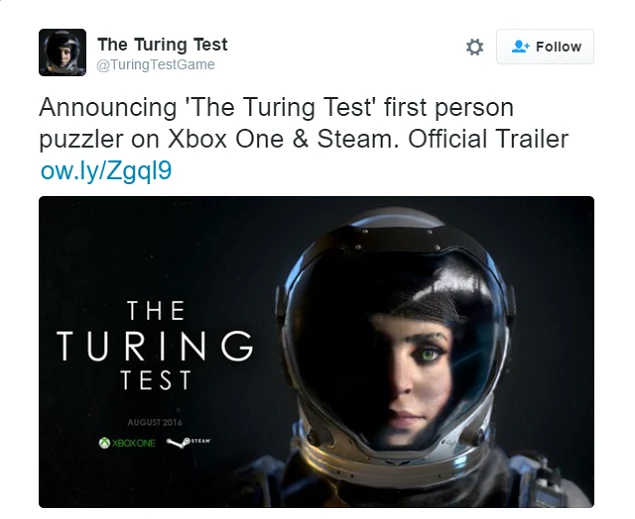The width and height of the screenshot is (635, 519).
Task: Click the person-plus icon on Follow button
Action: coord(520,47)
